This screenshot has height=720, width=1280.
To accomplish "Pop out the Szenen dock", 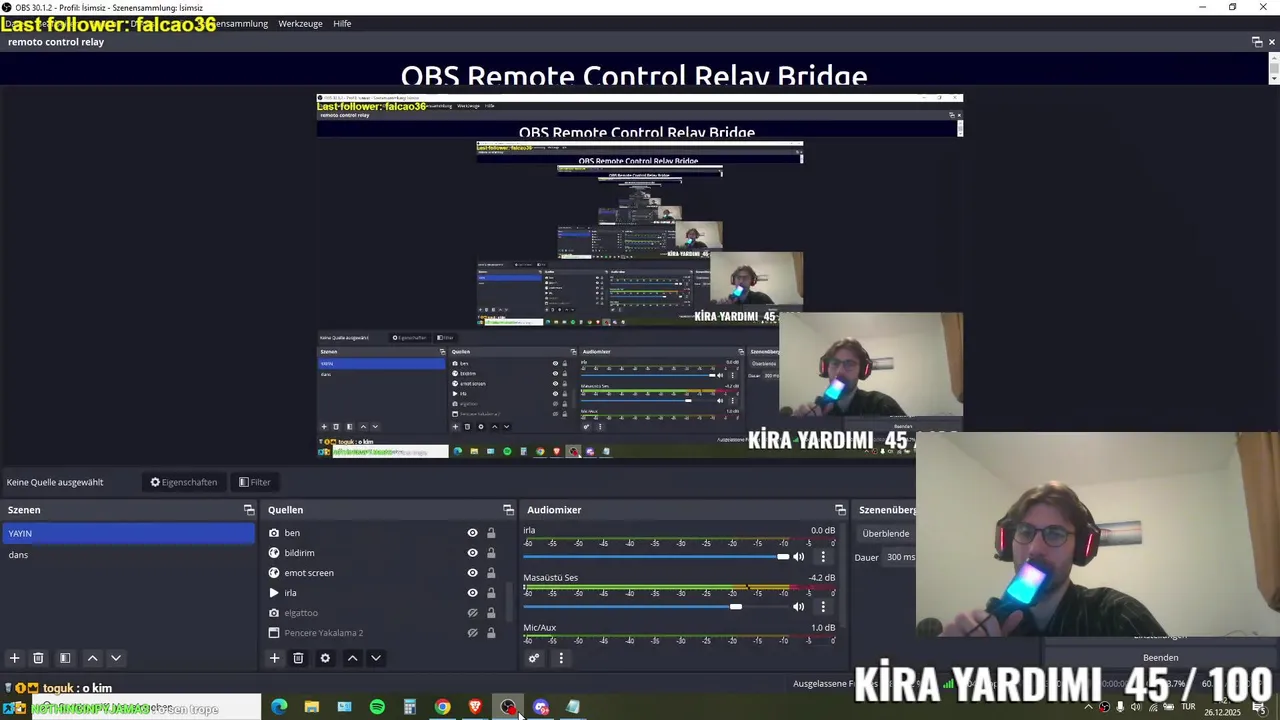I will (x=249, y=510).
